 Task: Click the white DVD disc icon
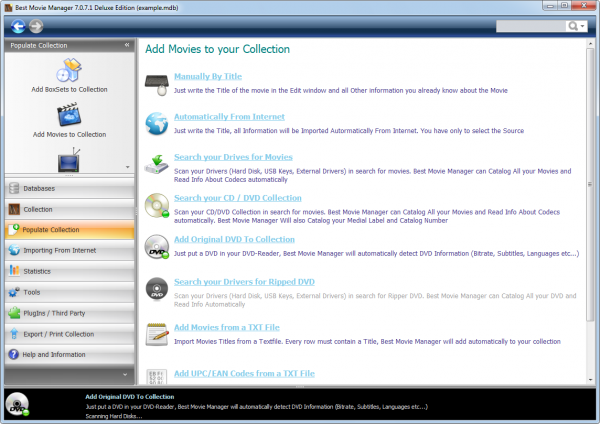click(157, 247)
